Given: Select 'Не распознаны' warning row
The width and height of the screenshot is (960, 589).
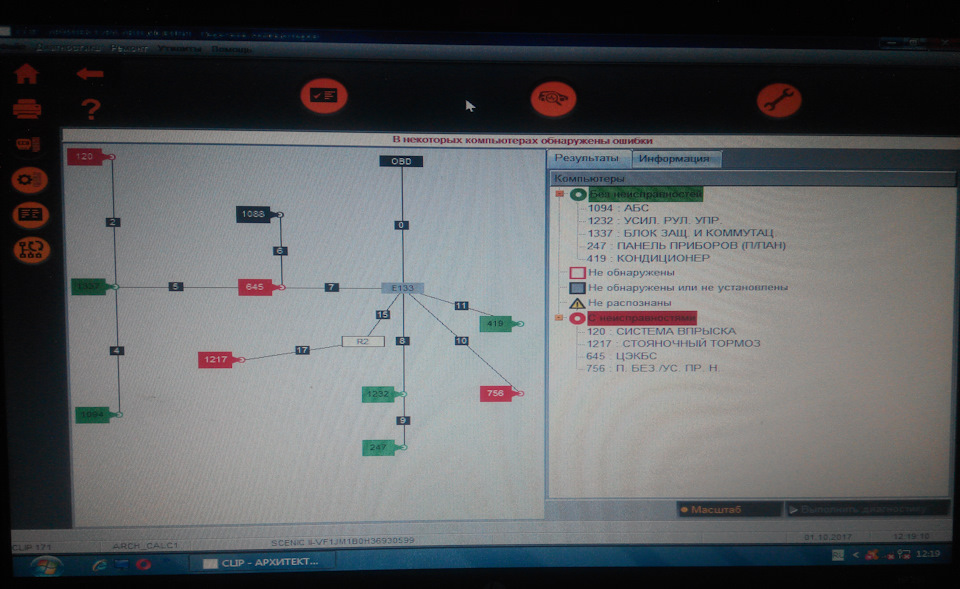Looking at the screenshot, I should tap(620, 303).
